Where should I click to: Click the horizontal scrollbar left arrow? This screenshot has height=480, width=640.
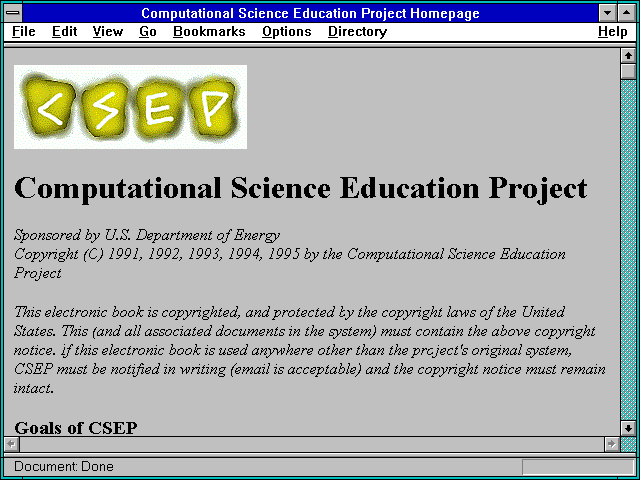tap(12, 444)
